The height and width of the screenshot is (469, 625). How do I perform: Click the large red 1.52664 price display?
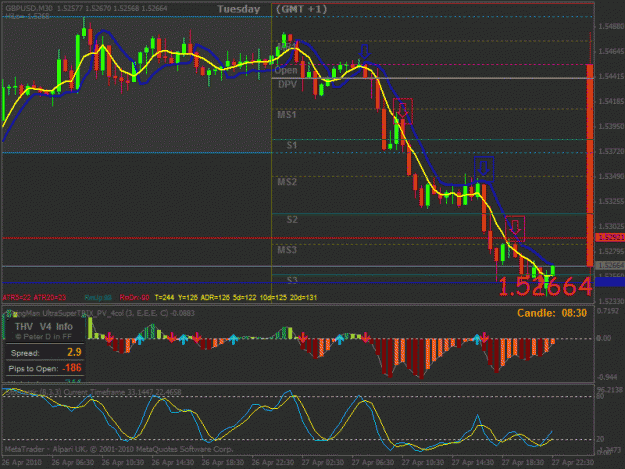pos(544,287)
